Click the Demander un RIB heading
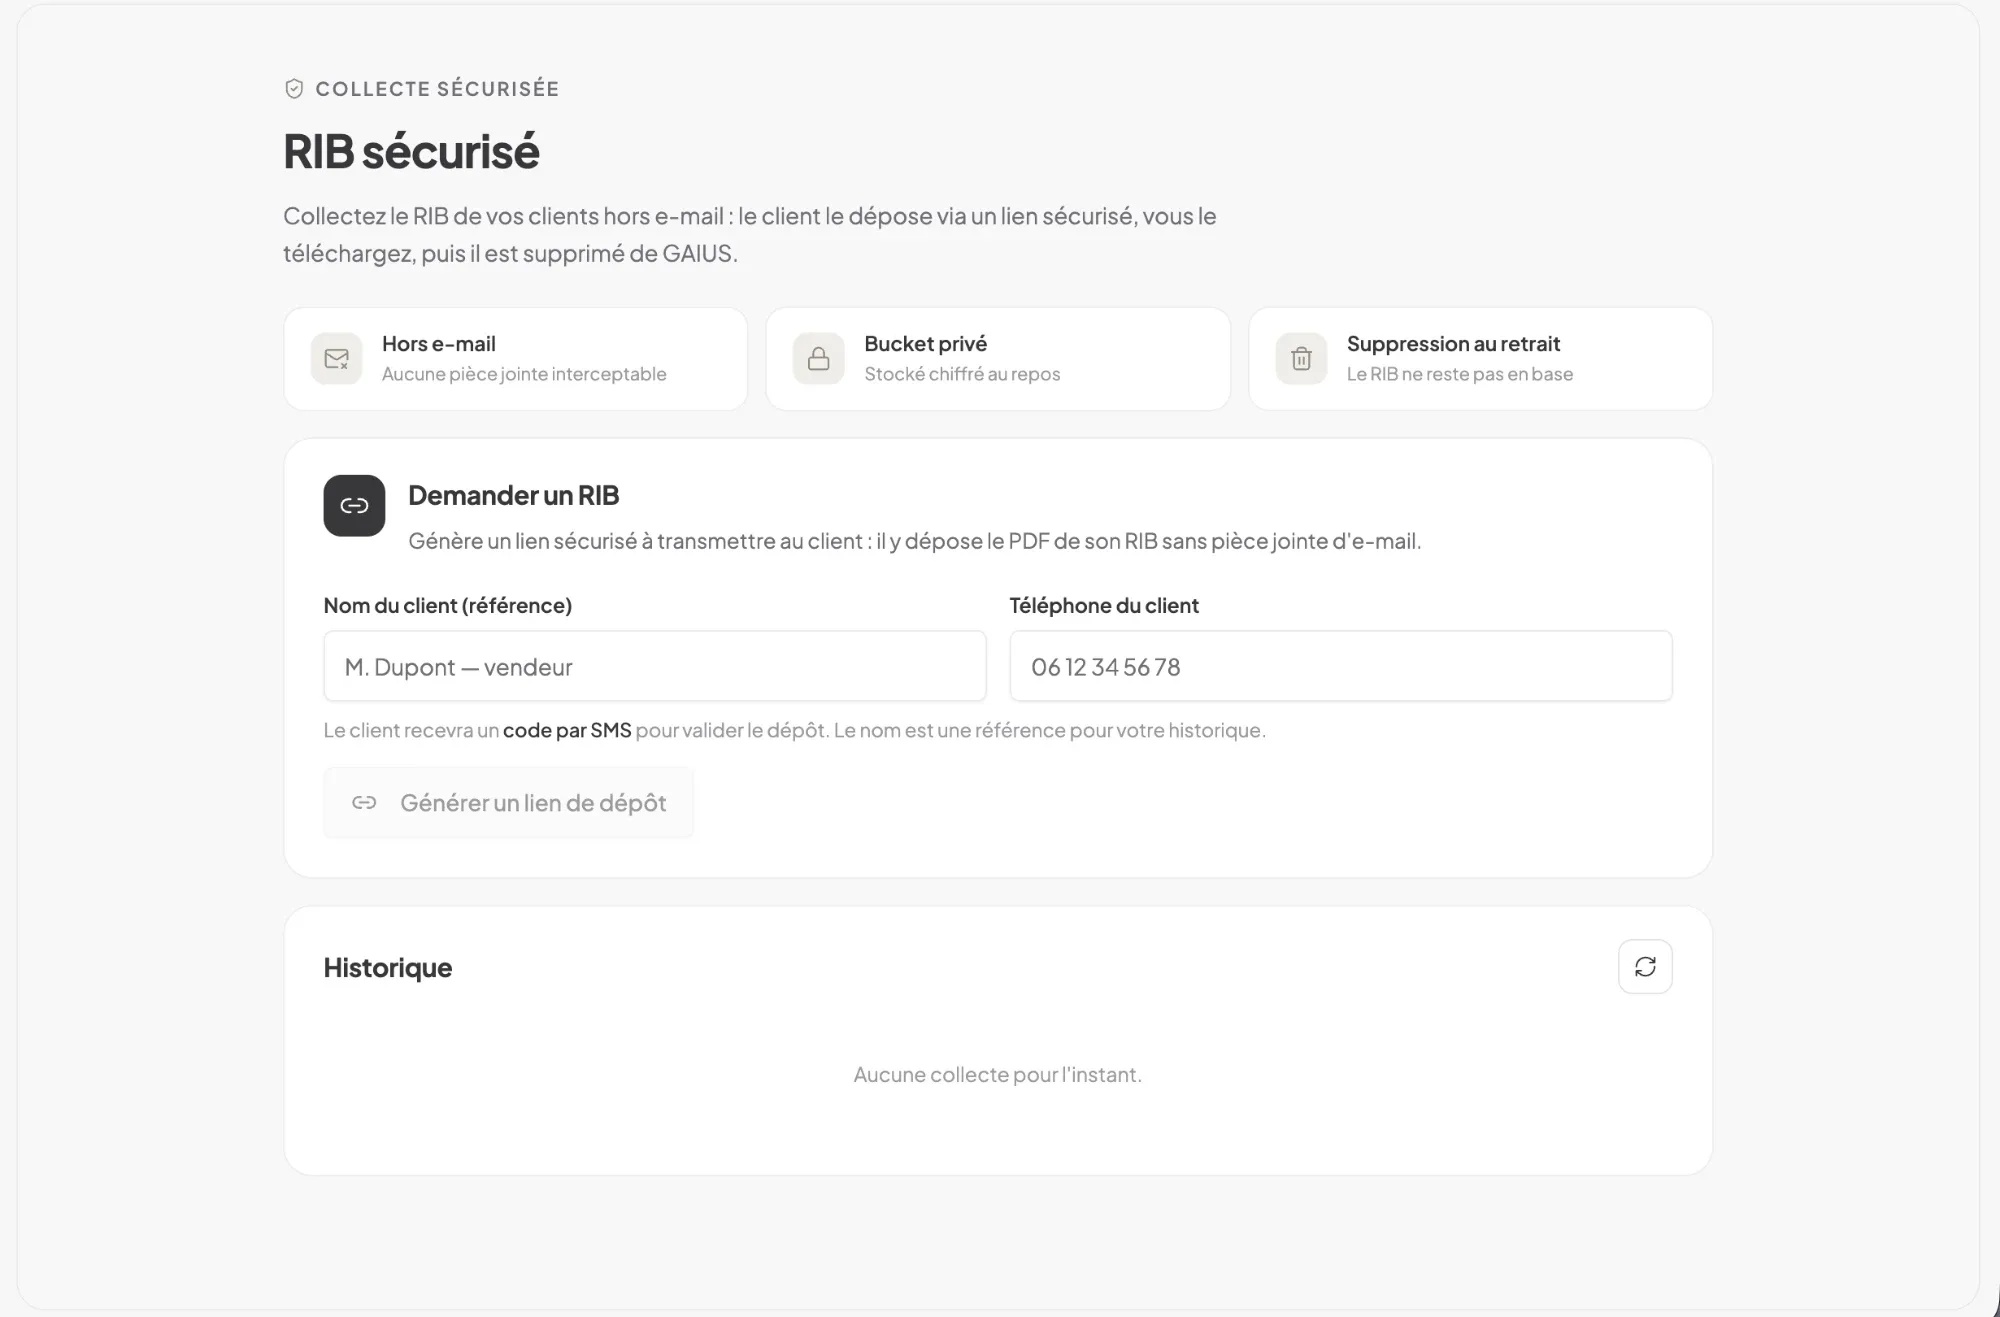 coord(514,495)
